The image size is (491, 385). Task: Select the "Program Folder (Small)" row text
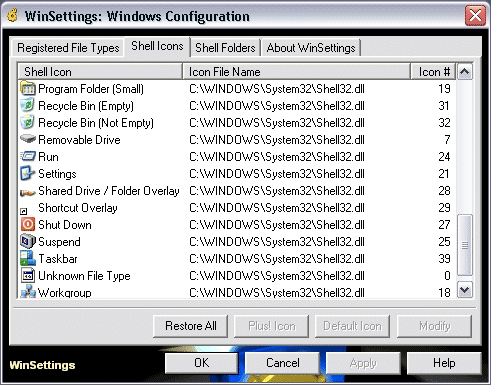[x=91, y=89]
